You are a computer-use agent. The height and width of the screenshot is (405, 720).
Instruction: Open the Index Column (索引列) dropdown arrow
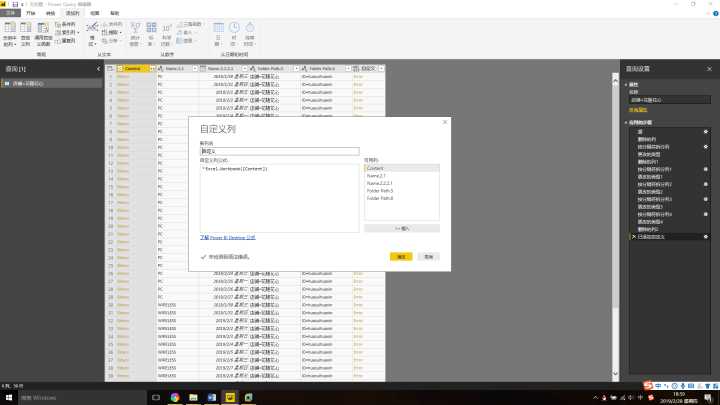click(78, 33)
